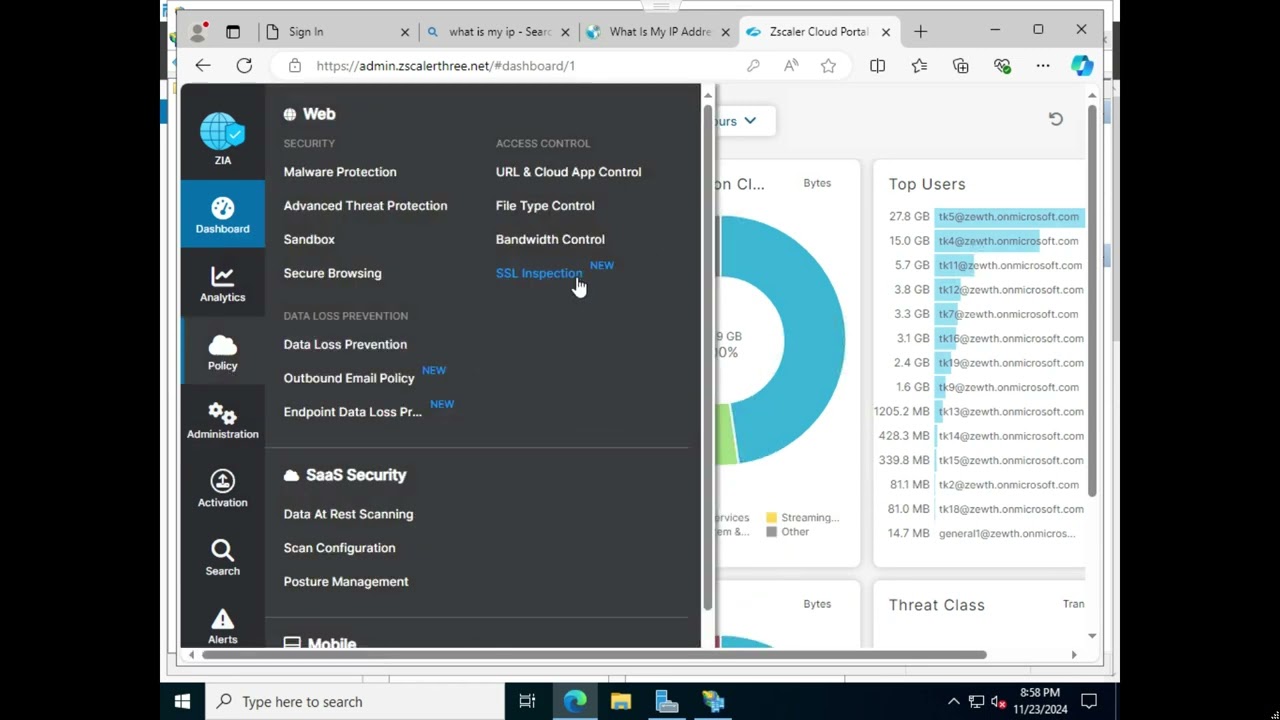This screenshot has height=720, width=1280.
Task: Open notification center on taskbar
Action: click(1089, 701)
